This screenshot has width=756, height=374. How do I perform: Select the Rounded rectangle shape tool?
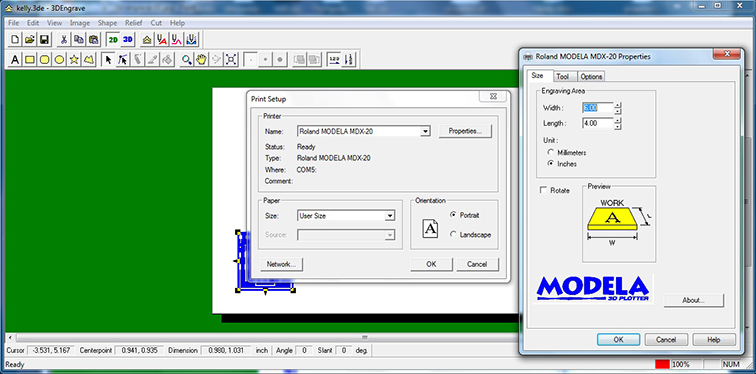tap(44, 60)
